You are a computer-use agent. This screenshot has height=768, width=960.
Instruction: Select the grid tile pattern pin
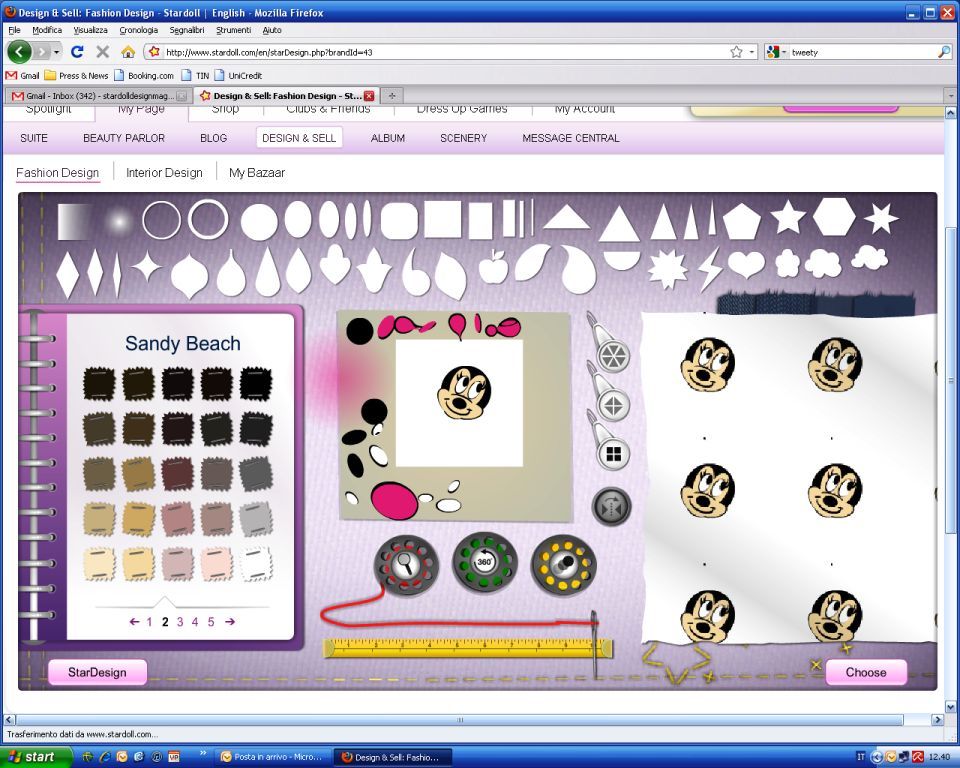[613, 454]
